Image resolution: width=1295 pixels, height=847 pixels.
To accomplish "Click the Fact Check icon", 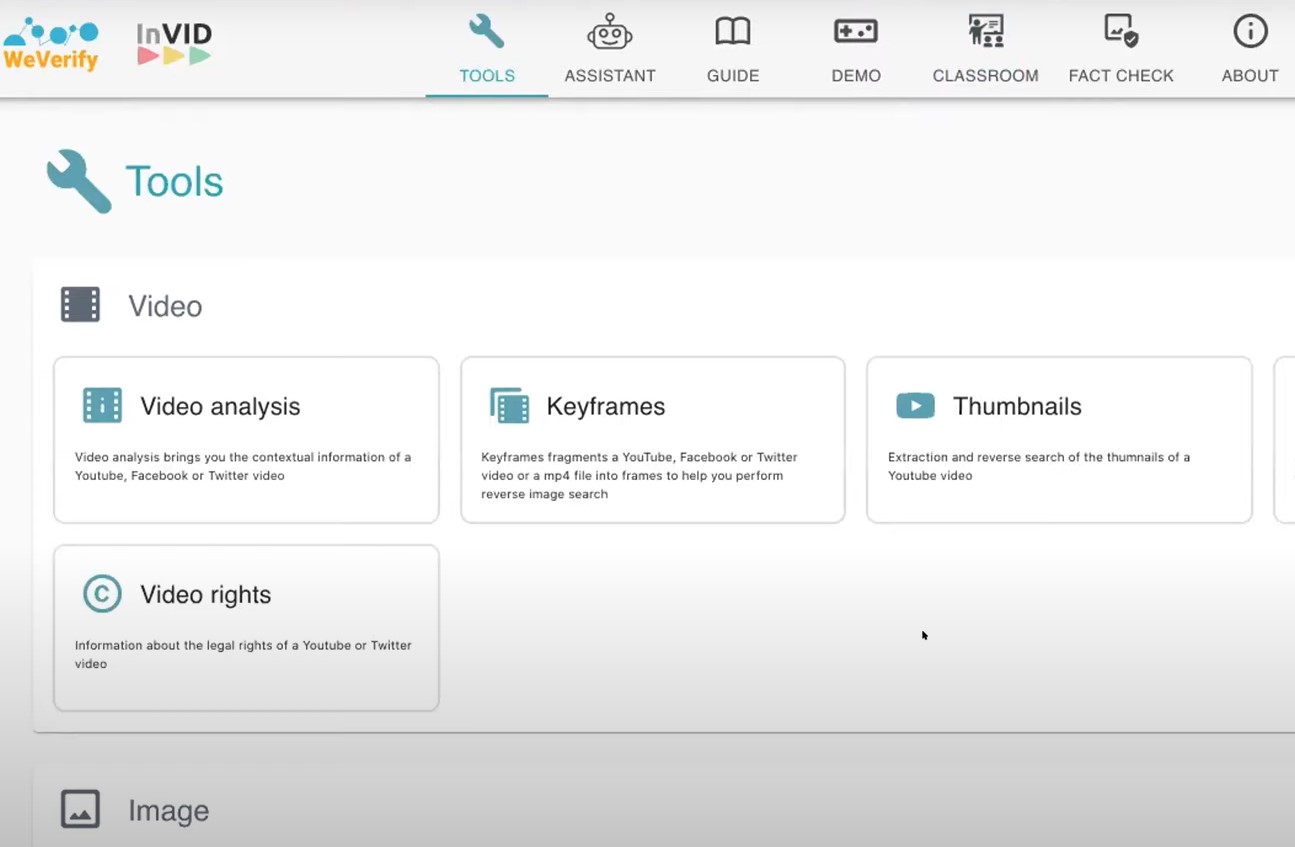I will [1120, 31].
